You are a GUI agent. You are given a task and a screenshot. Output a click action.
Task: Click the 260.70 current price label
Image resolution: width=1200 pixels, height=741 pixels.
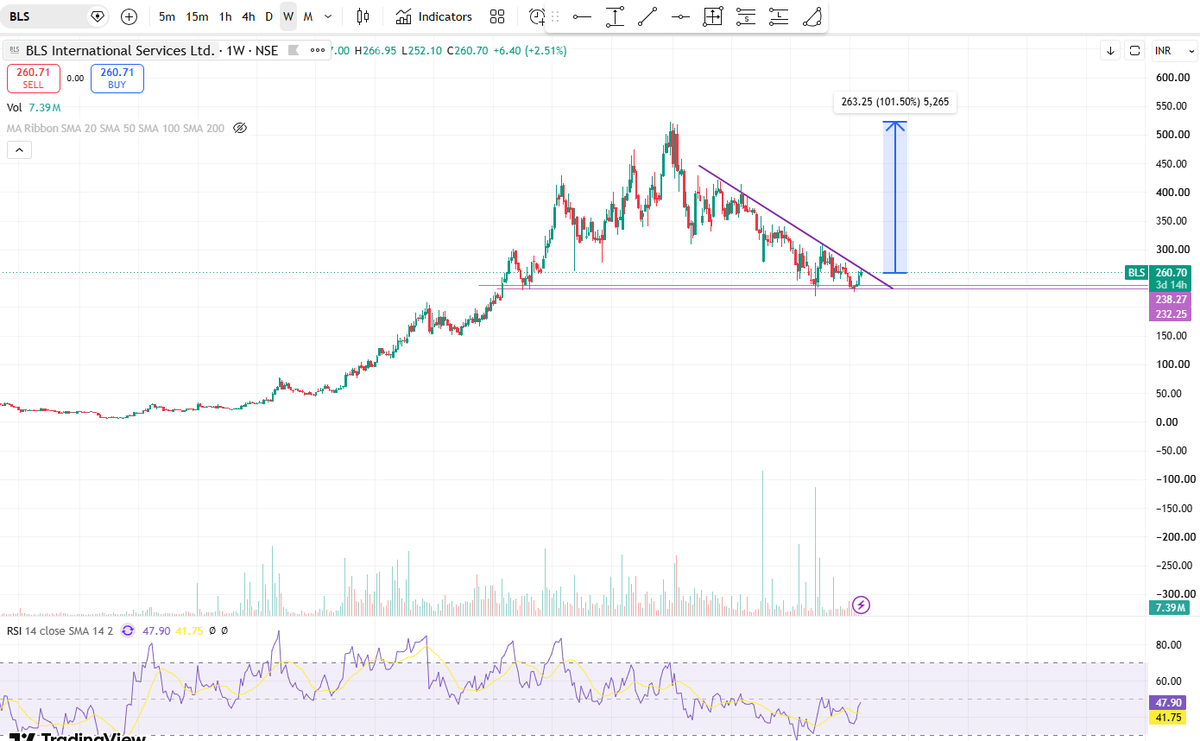pyautogui.click(x=1170, y=272)
